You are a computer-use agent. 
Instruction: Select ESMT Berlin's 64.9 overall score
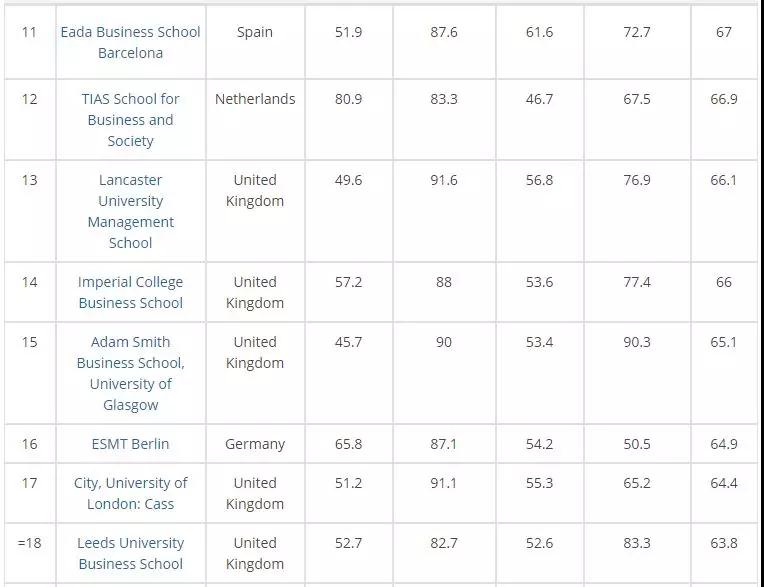(724, 444)
